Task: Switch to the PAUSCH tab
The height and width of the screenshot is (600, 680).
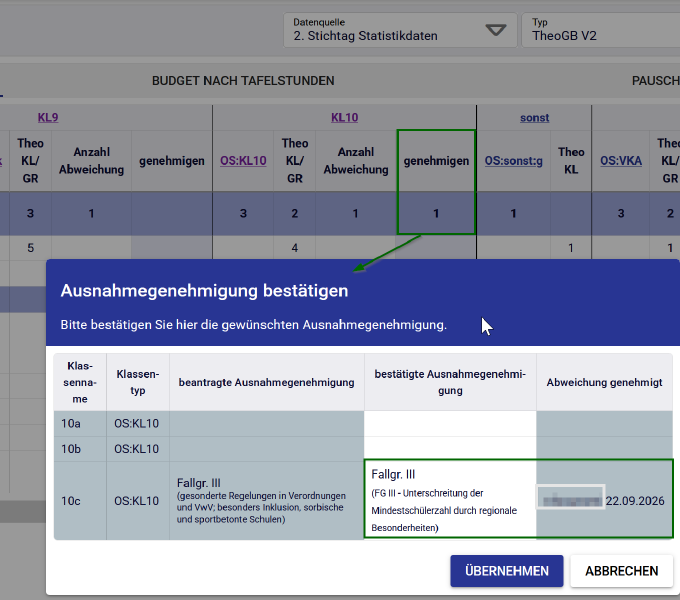Action: pos(655,81)
